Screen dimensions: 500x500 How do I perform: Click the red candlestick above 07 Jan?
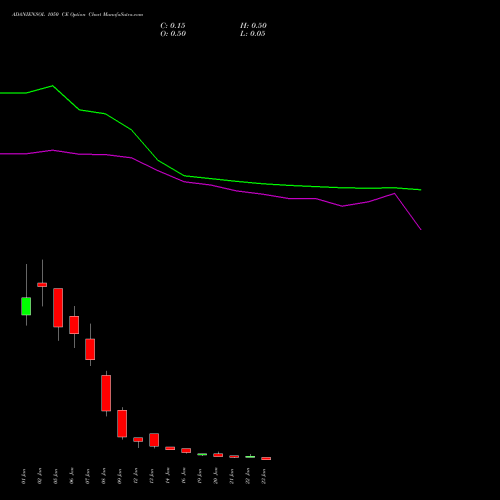pos(90,349)
